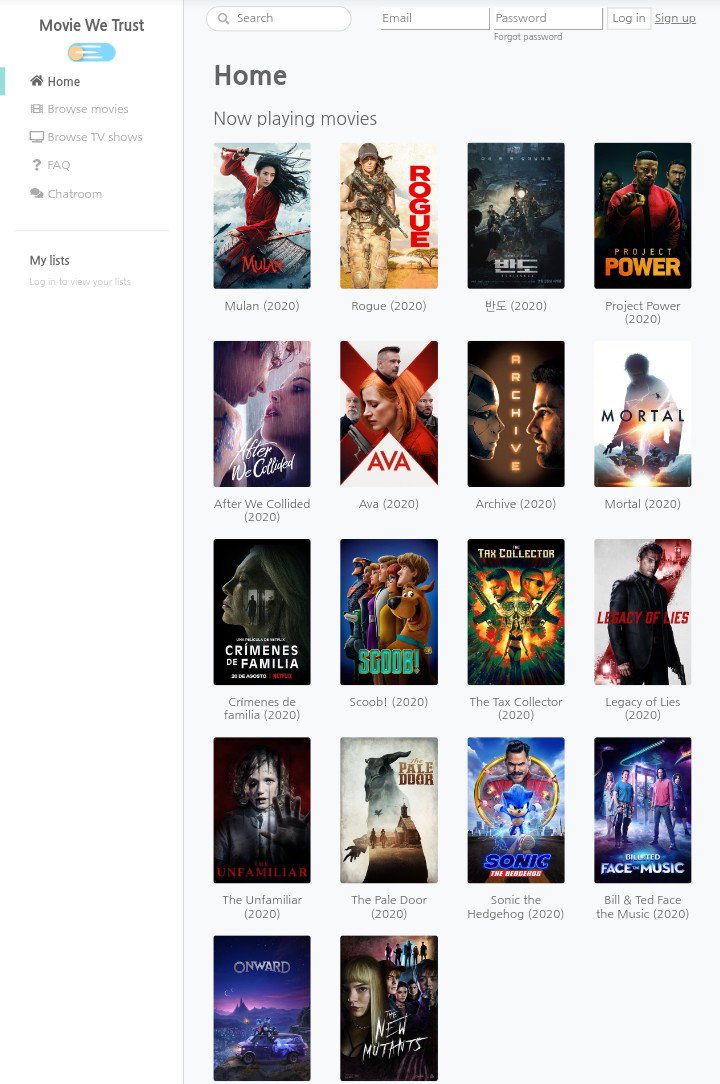The width and height of the screenshot is (720, 1084).
Task: Select the Home menu item label
Action: coord(64,82)
